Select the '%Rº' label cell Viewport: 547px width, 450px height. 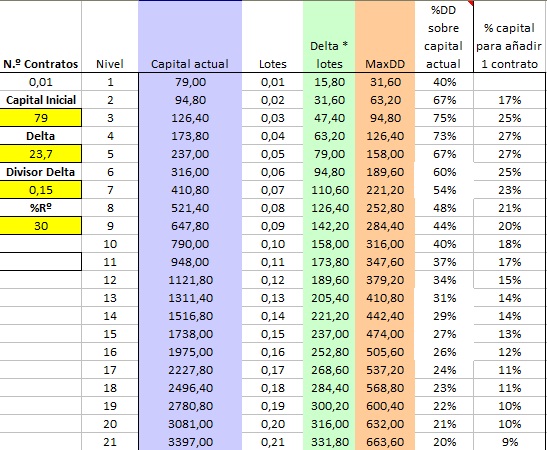pos(40,208)
